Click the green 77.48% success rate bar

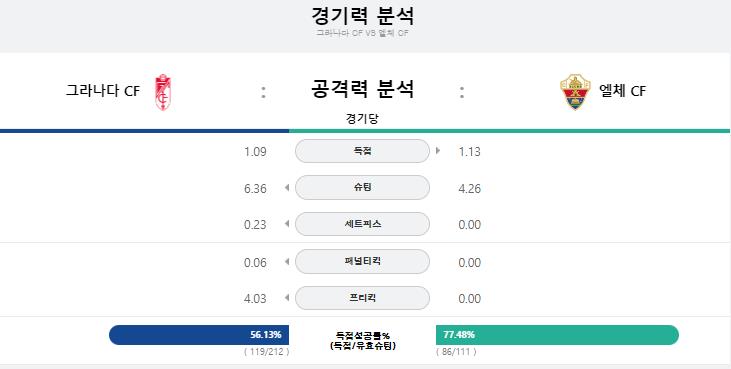(557, 335)
